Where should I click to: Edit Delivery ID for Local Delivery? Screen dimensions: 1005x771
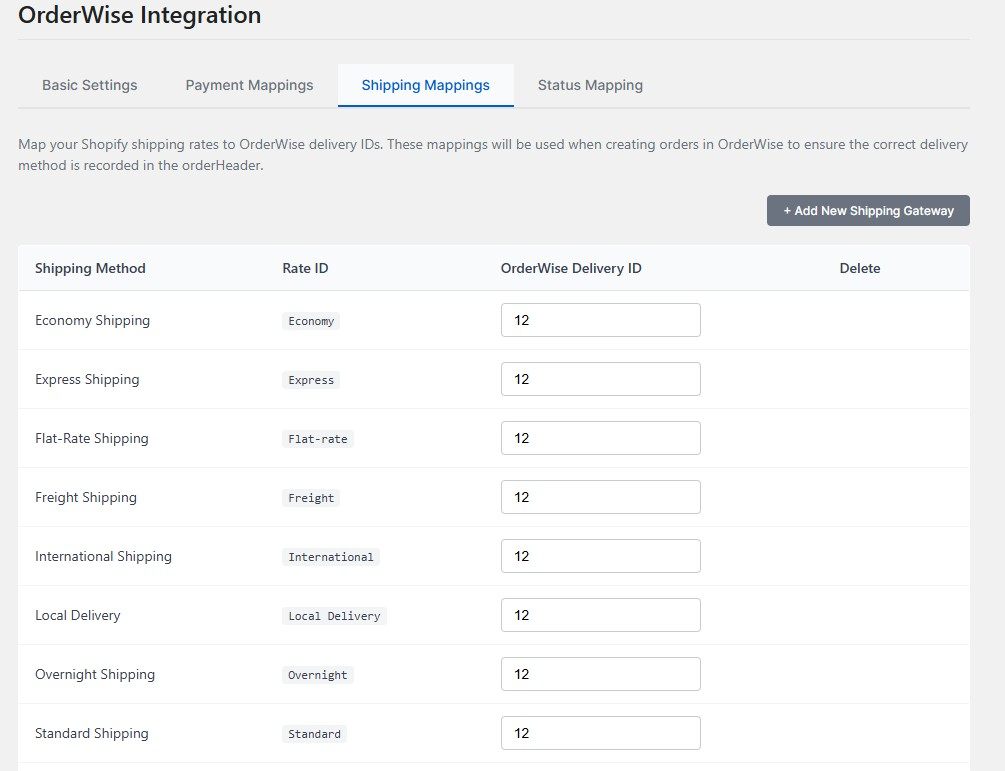(x=601, y=615)
